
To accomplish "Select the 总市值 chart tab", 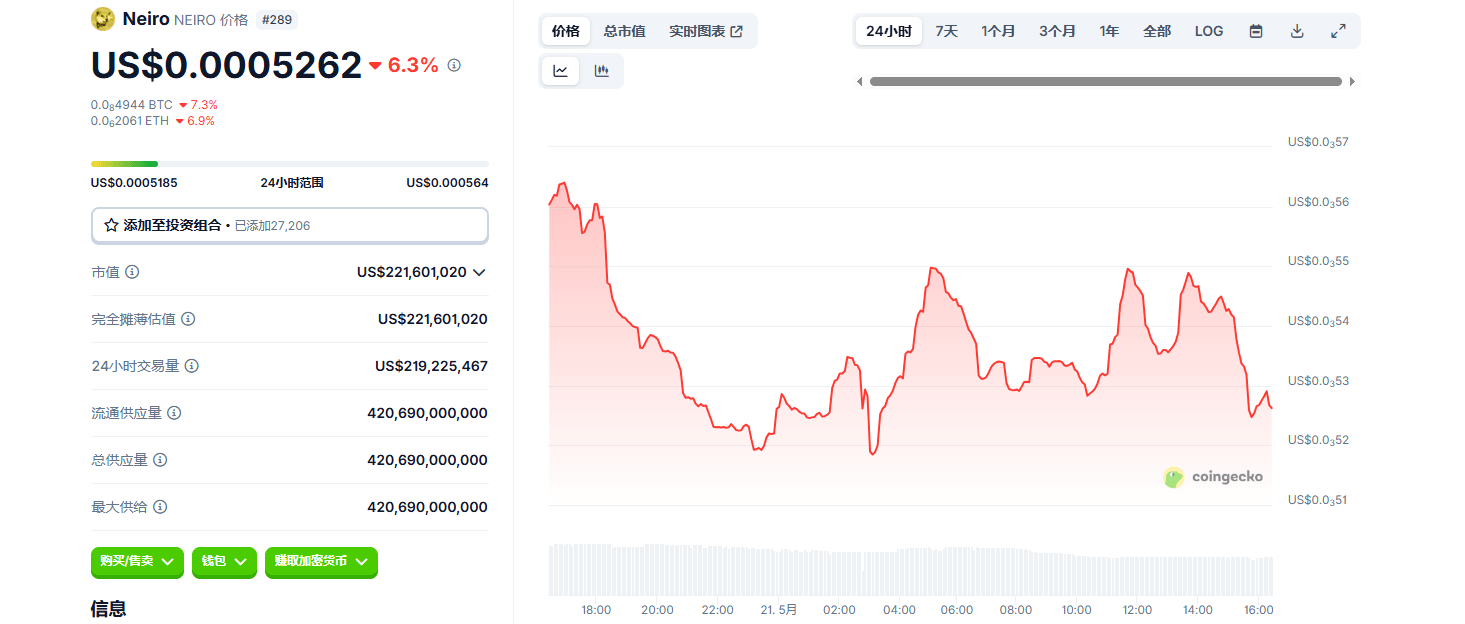I will click(624, 31).
